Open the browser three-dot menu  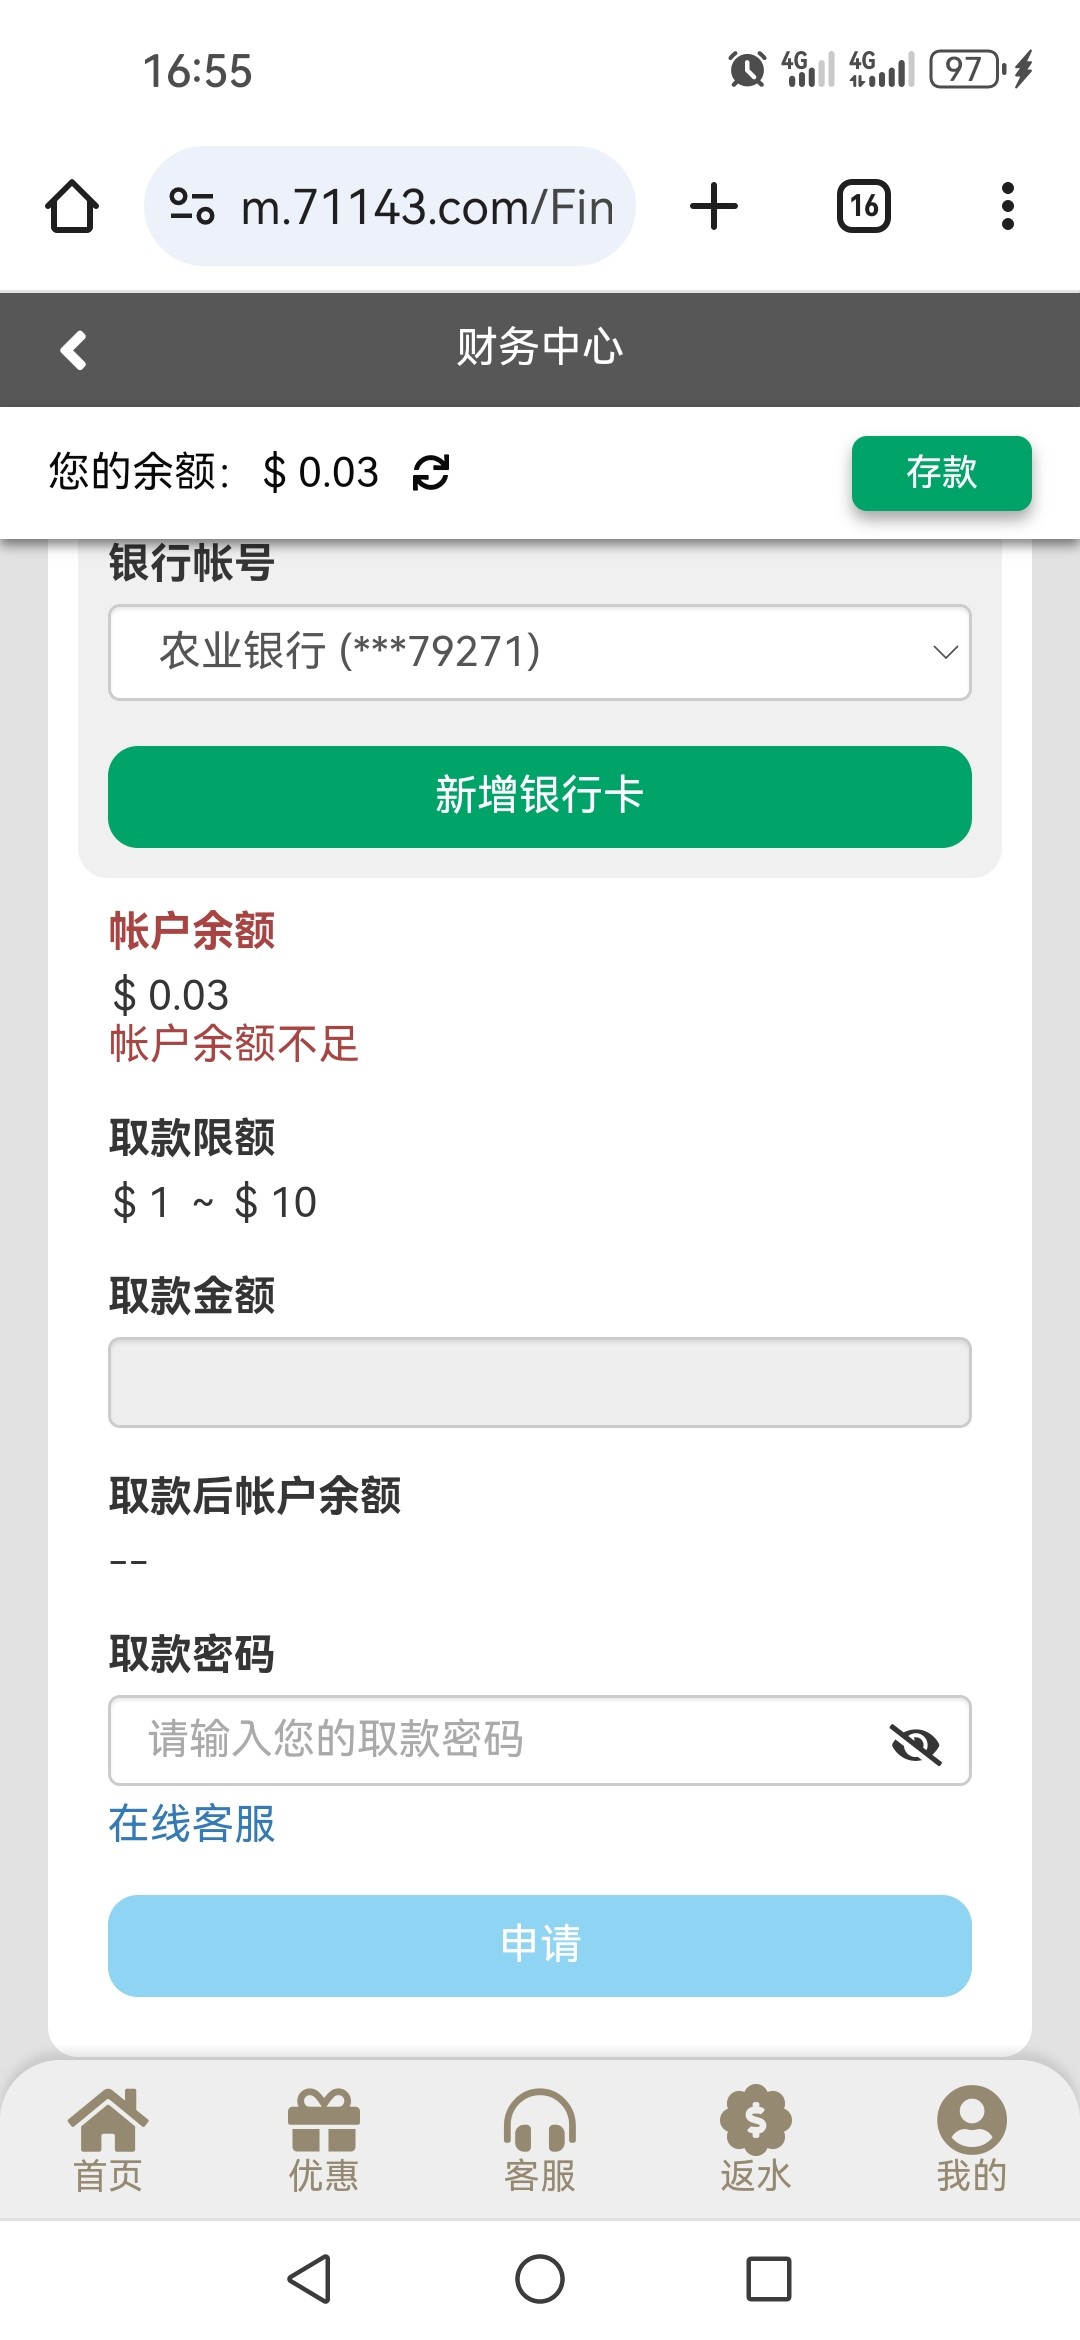click(1007, 207)
